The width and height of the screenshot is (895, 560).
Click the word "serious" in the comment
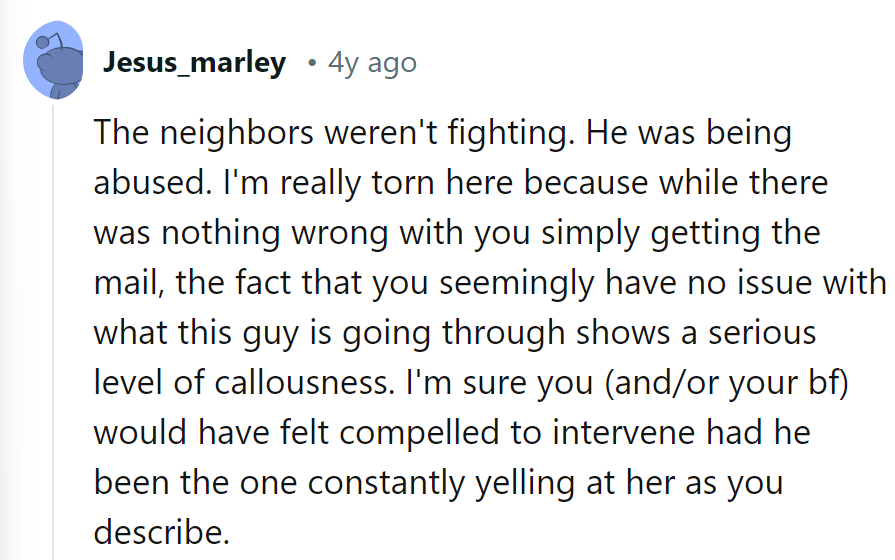pyautogui.click(x=753, y=332)
